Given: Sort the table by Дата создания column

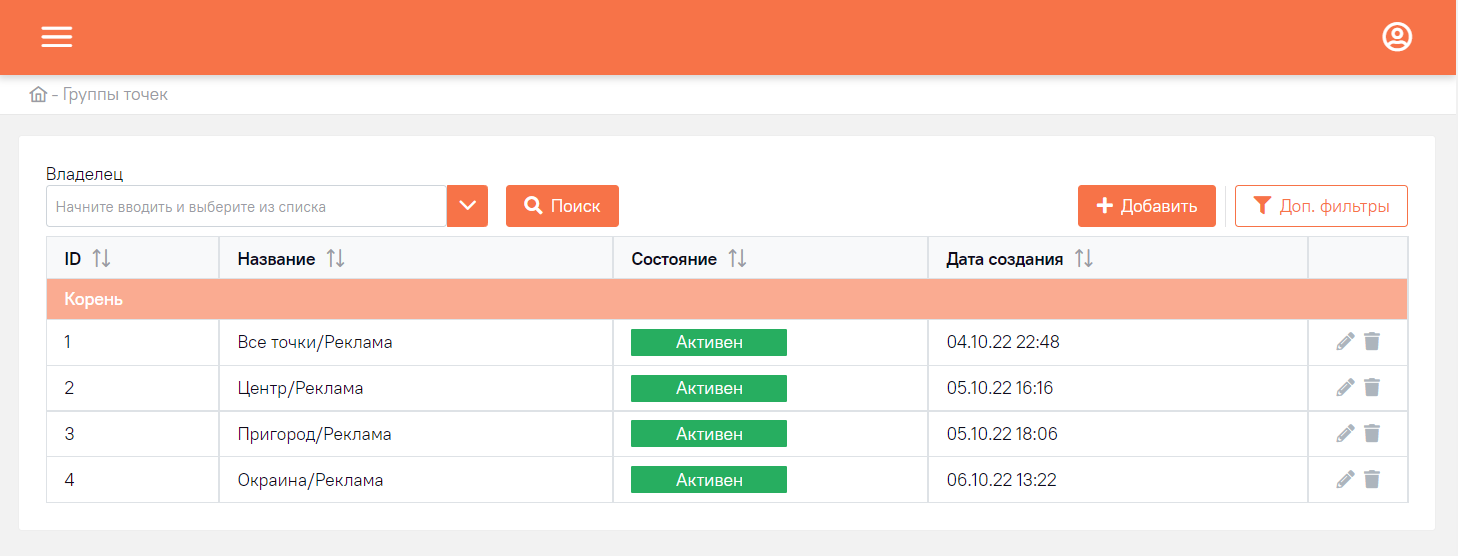Looking at the screenshot, I should pyautogui.click(x=1083, y=259).
